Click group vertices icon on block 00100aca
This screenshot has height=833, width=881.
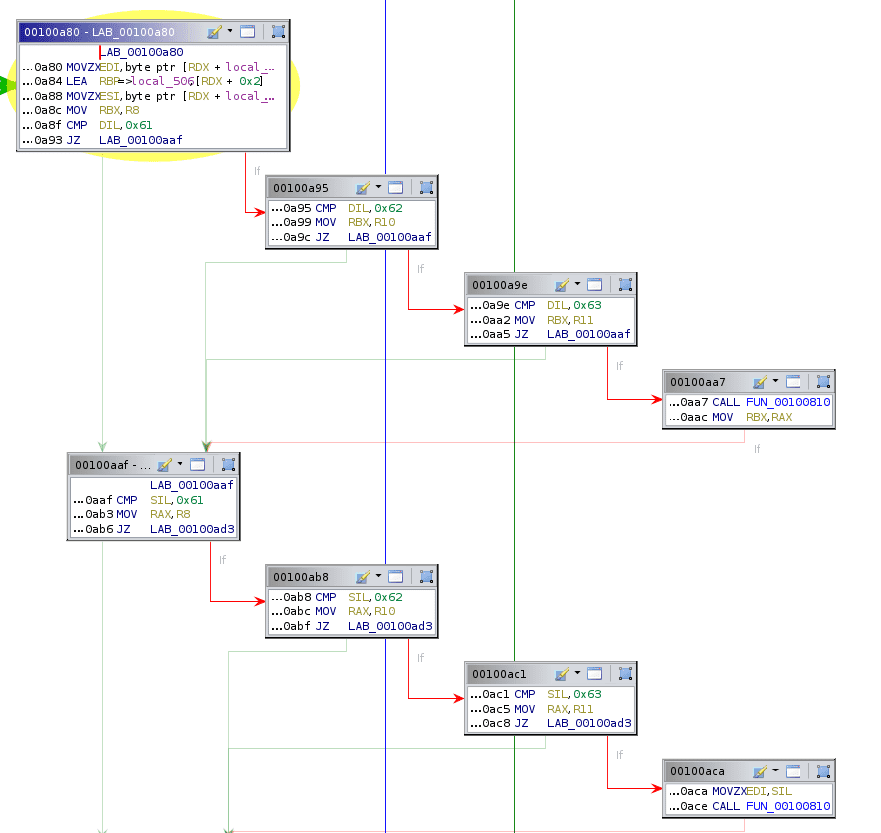coord(823,771)
